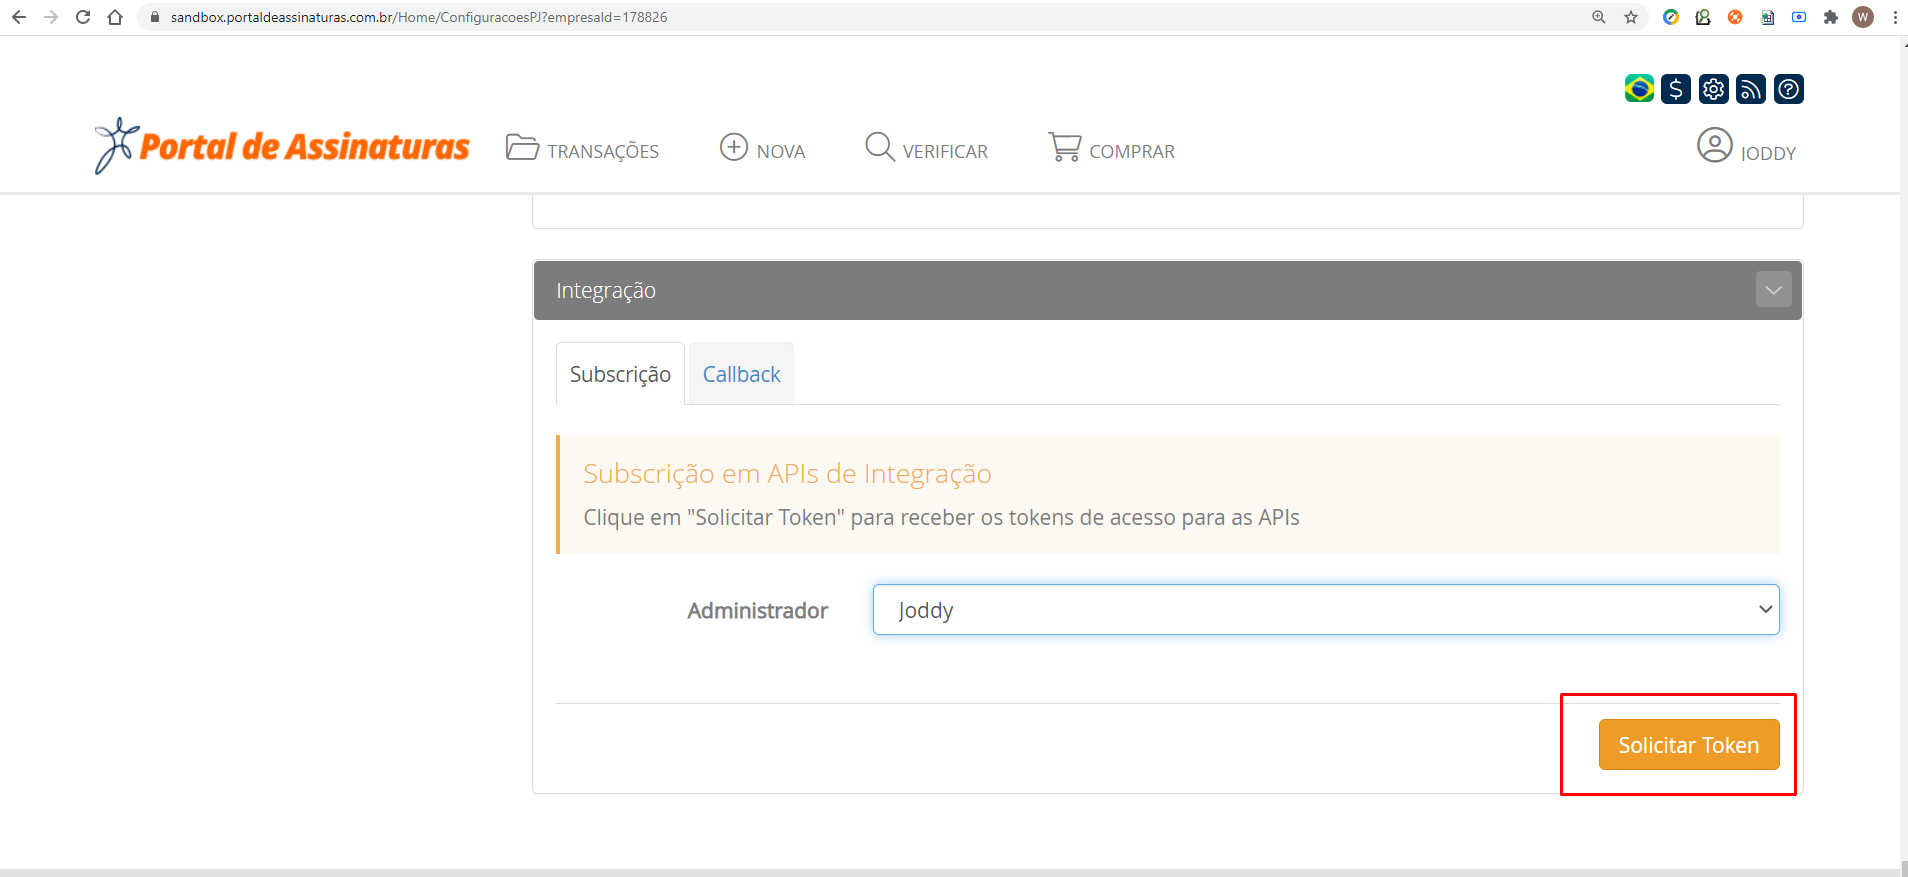Click the Brazil flag language icon
The image size is (1908, 877).
tap(1639, 89)
